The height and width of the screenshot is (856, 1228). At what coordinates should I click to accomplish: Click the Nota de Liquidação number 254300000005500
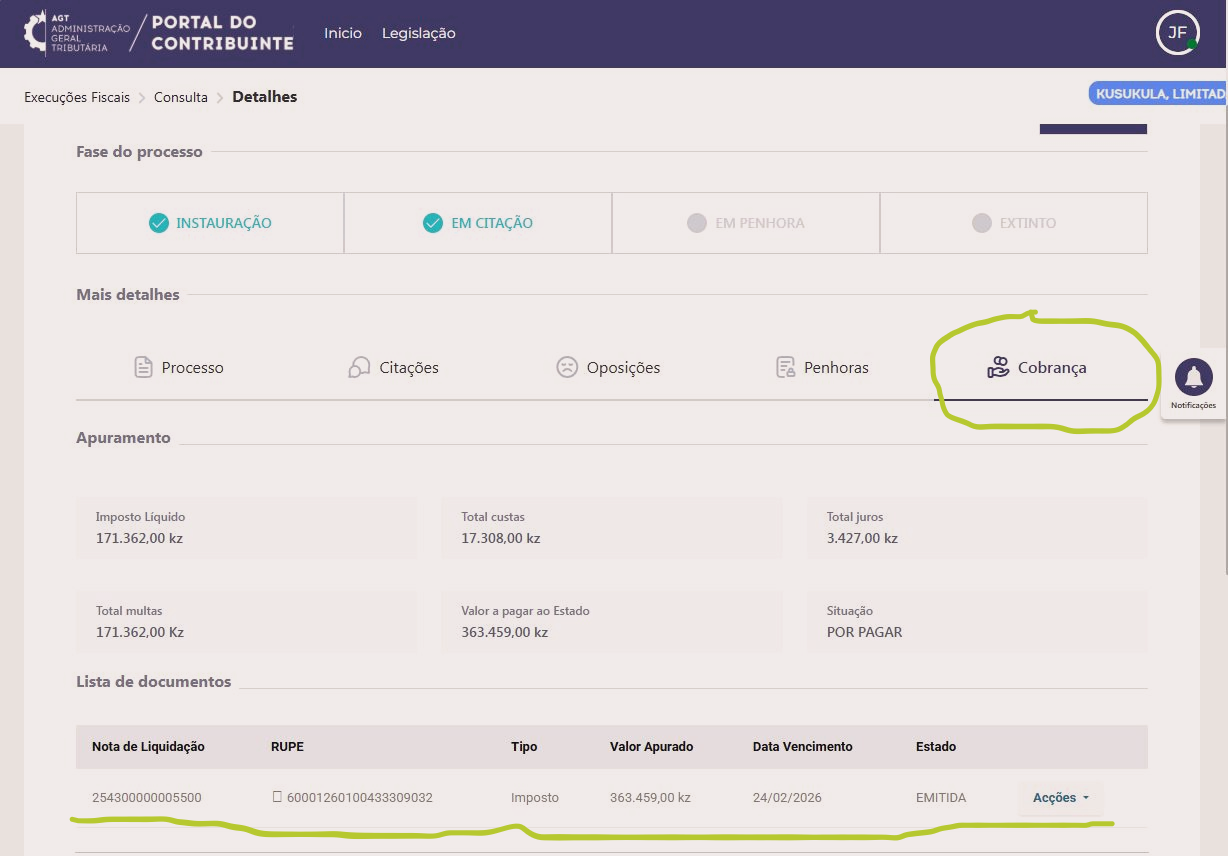coord(147,797)
